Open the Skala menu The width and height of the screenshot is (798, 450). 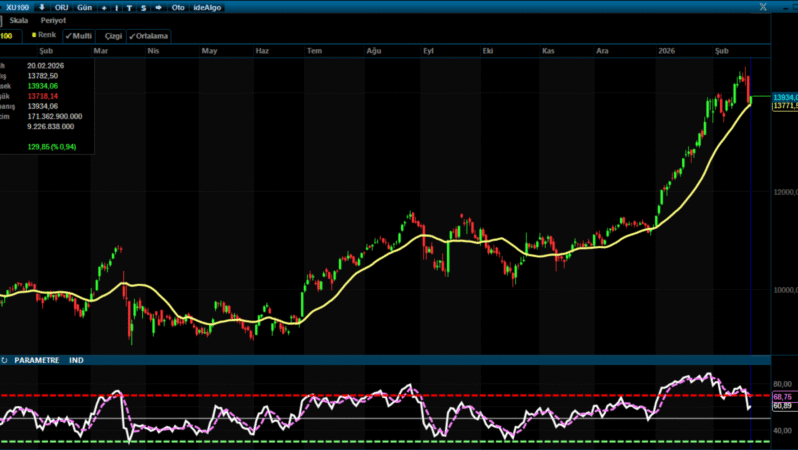[x=19, y=20]
